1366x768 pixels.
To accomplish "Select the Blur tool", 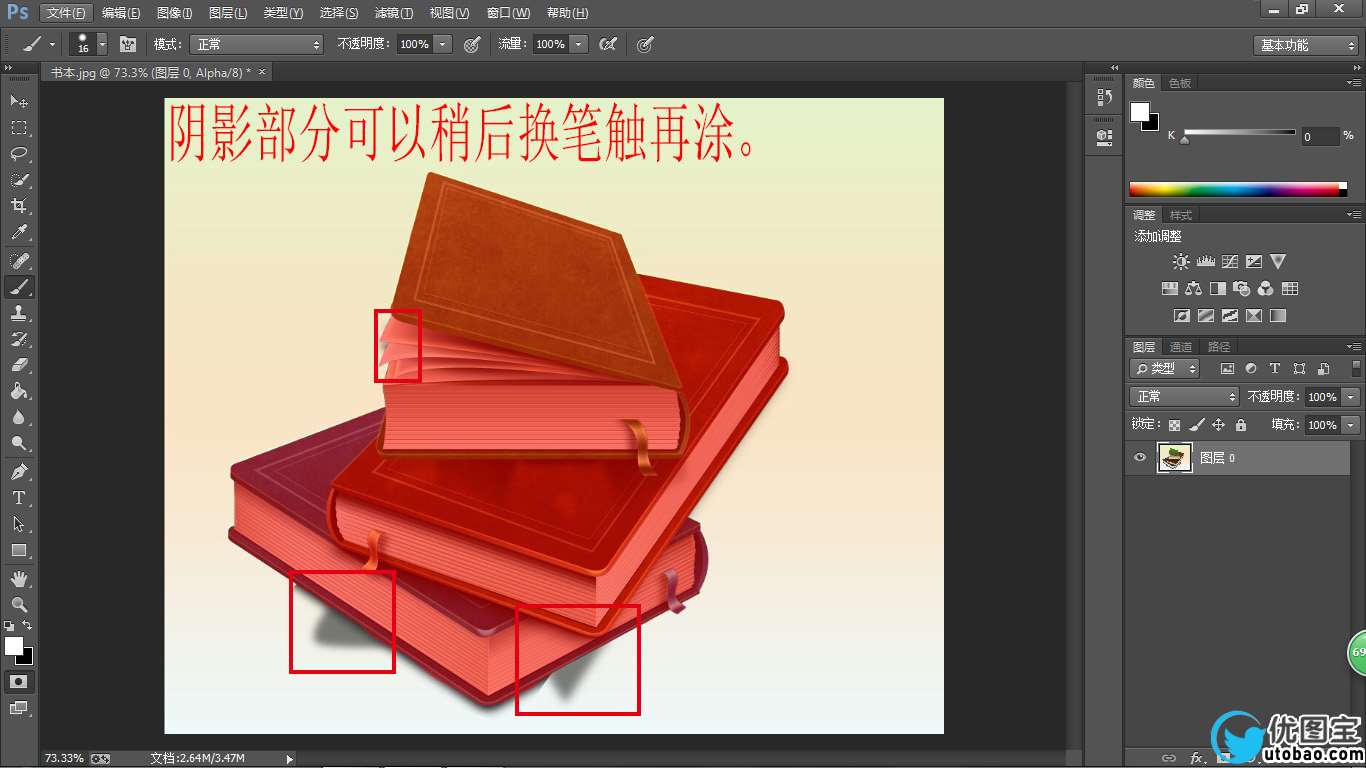I will [19, 417].
